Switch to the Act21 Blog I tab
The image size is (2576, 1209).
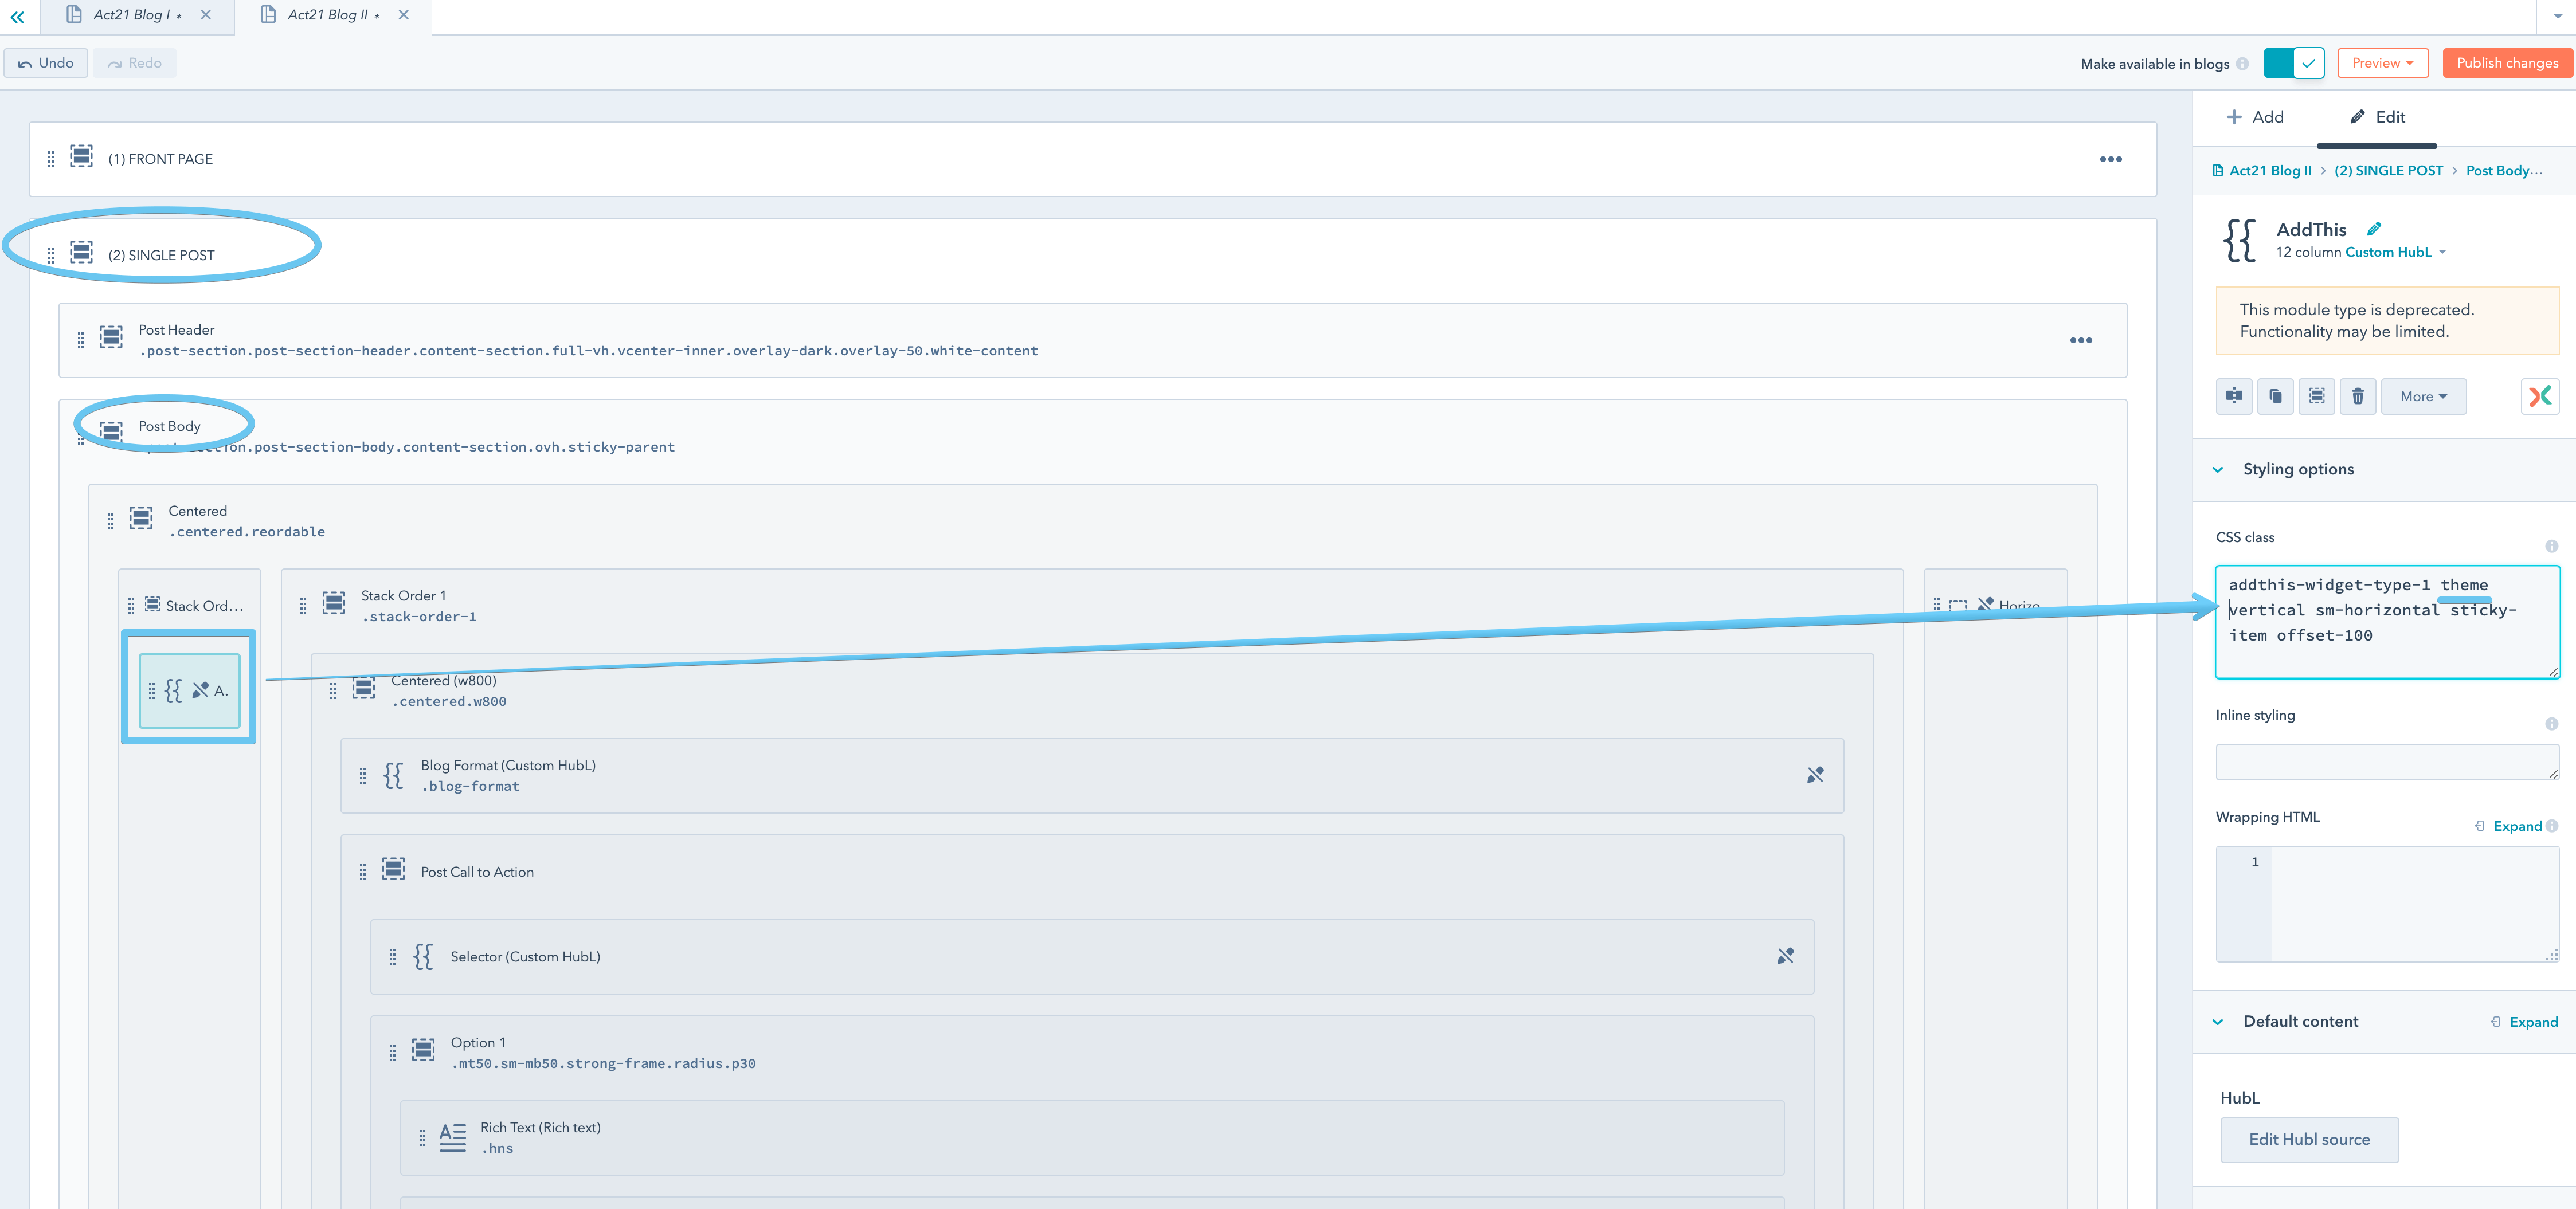132,15
